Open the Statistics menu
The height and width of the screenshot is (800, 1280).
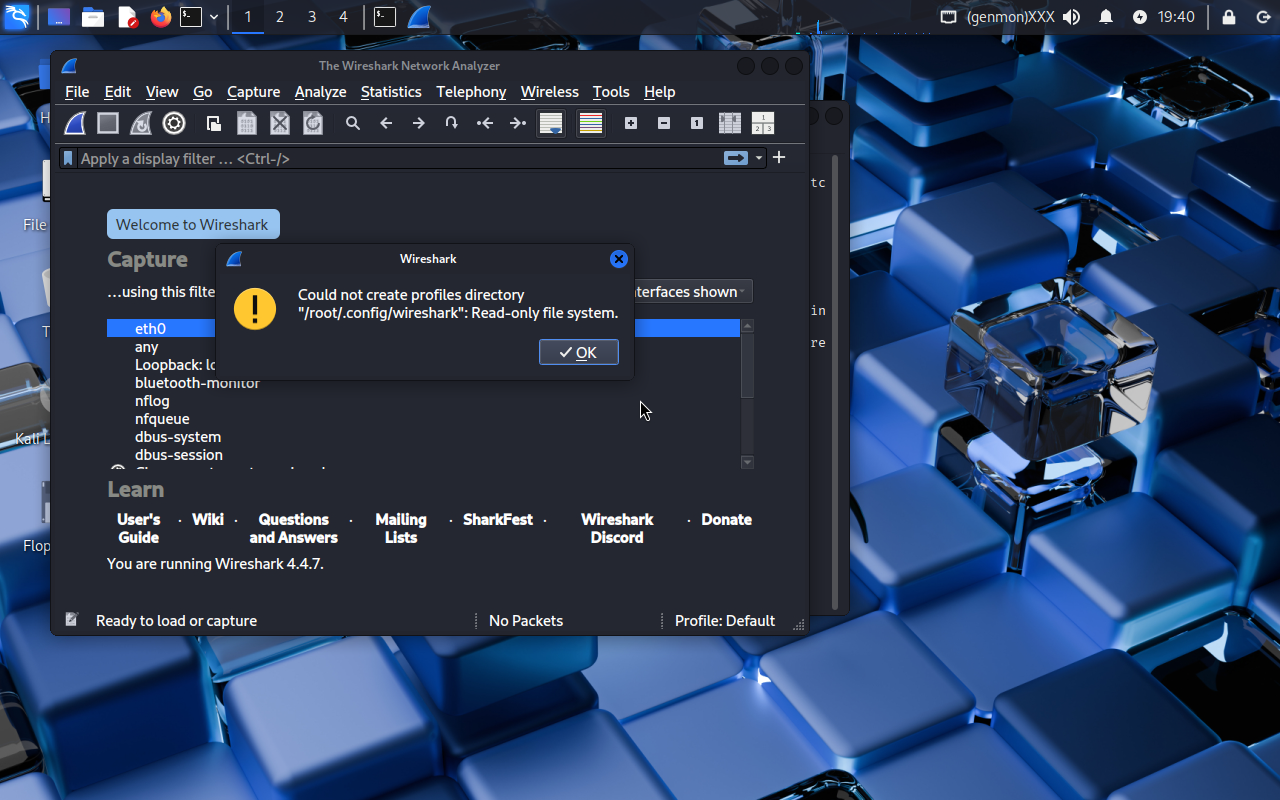pyautogui.click(x=391, y=91)
